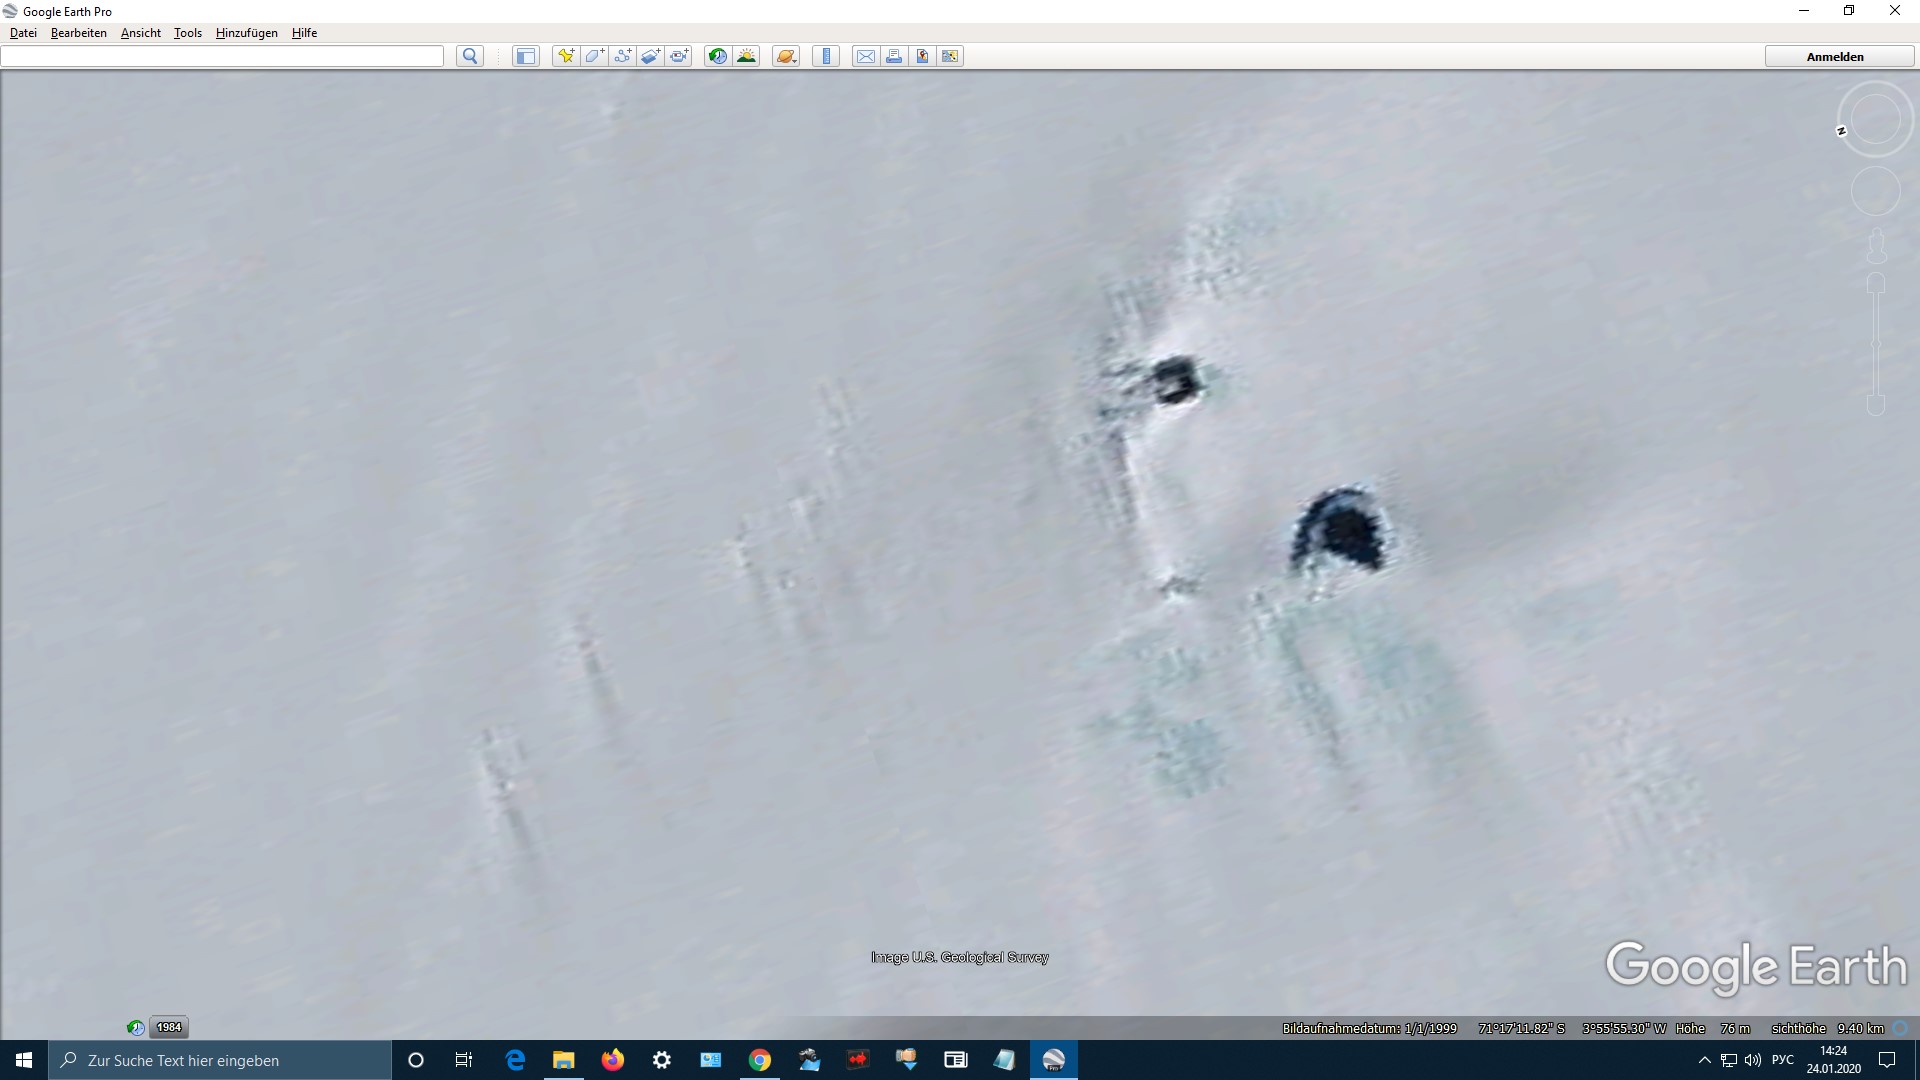Image resolution: width=1920 pixels, height=1080 pixels.
Task: Open the Datei menu
Action: click(x=23, y=33)
